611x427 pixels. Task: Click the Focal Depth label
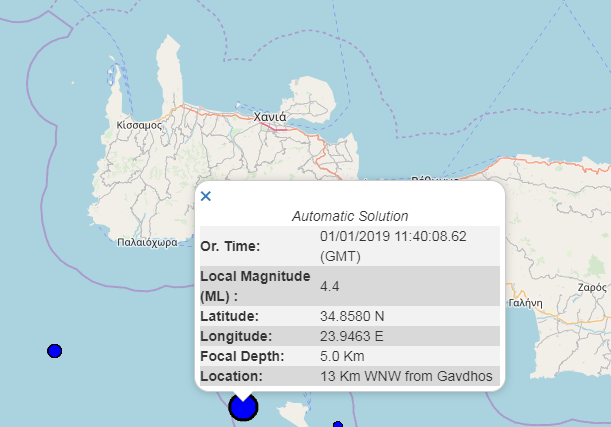pyautogui.click(x=242, y=356)
